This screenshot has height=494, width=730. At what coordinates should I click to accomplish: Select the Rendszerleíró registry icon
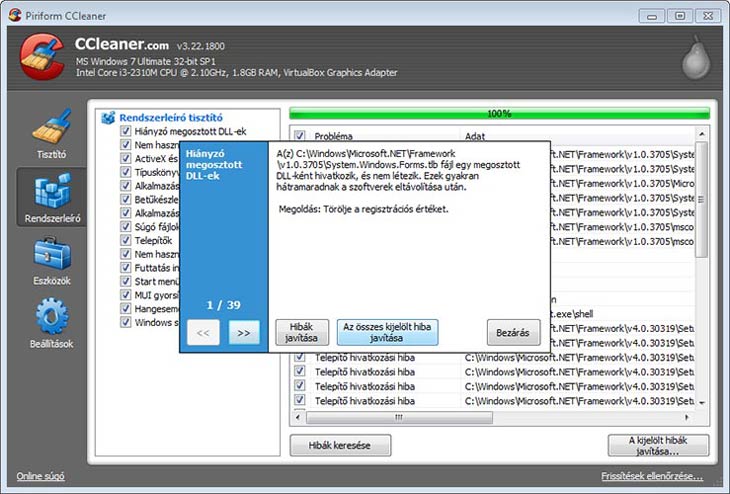[52, 196]
